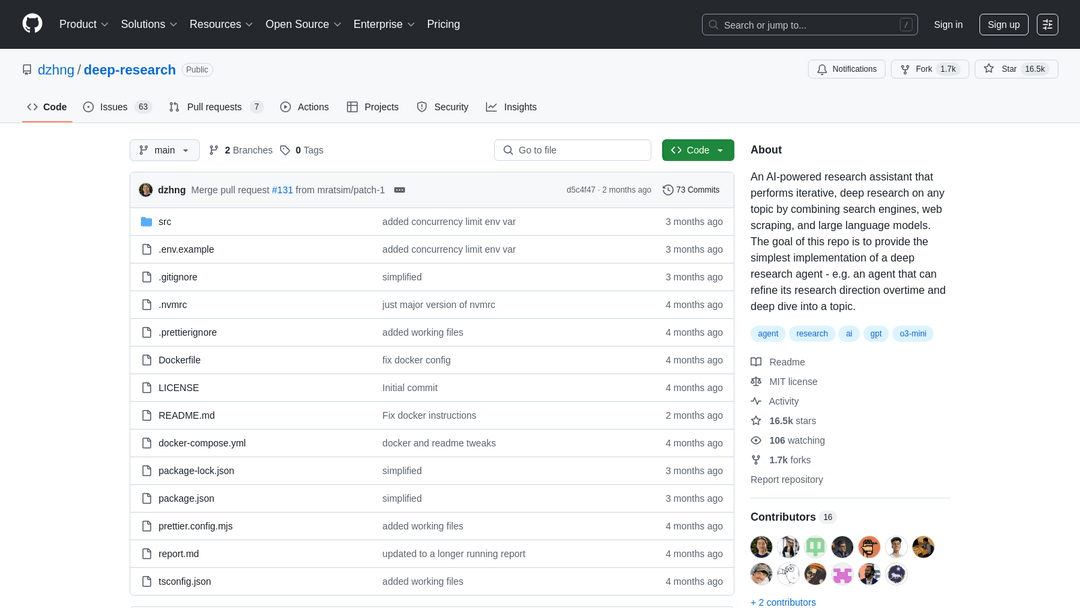Open the report.md file
Image resolution: width=1080 pixels, height=608 pixels.
coord(178,554)
